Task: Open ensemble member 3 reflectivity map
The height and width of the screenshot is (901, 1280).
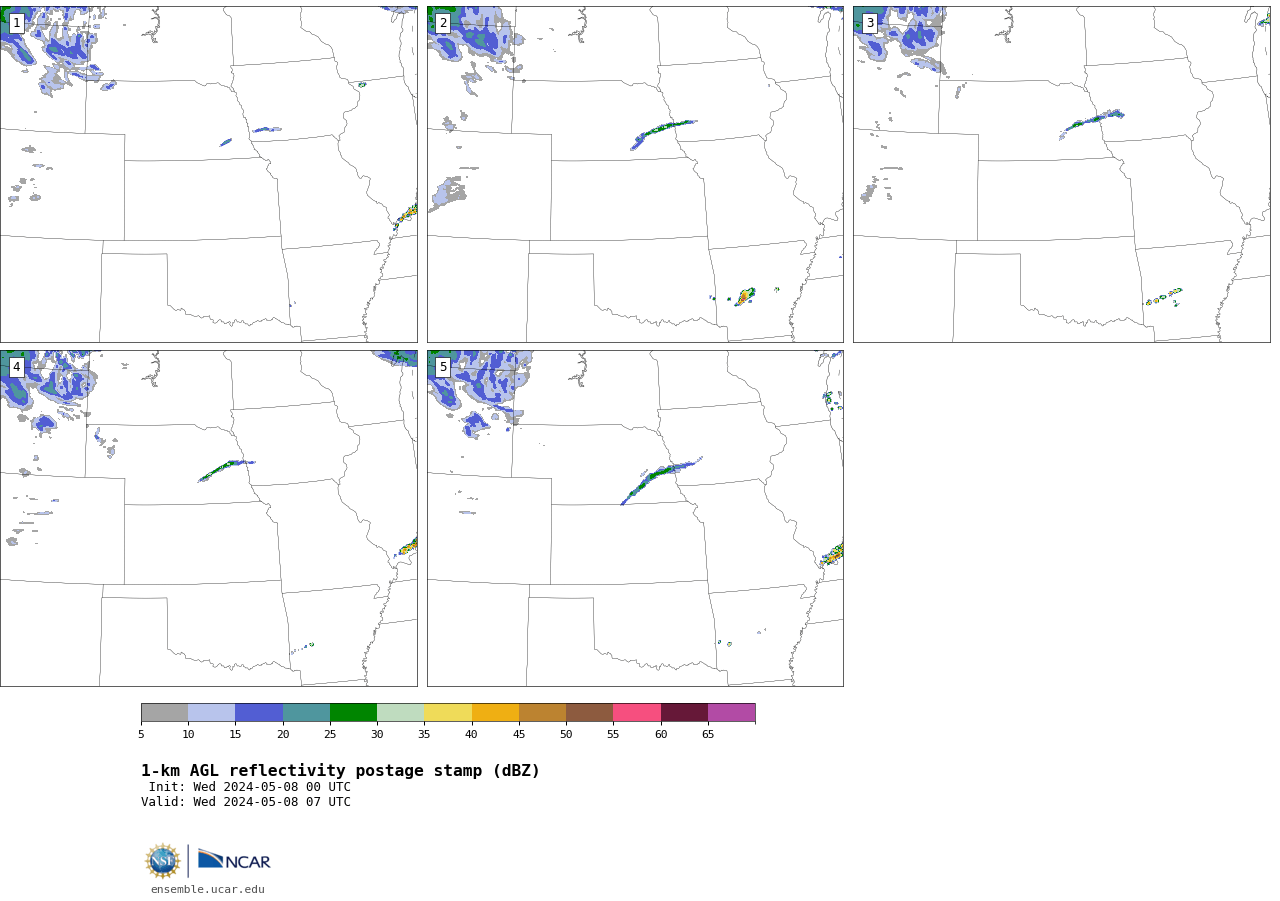Action: (x=1061, y=174)
